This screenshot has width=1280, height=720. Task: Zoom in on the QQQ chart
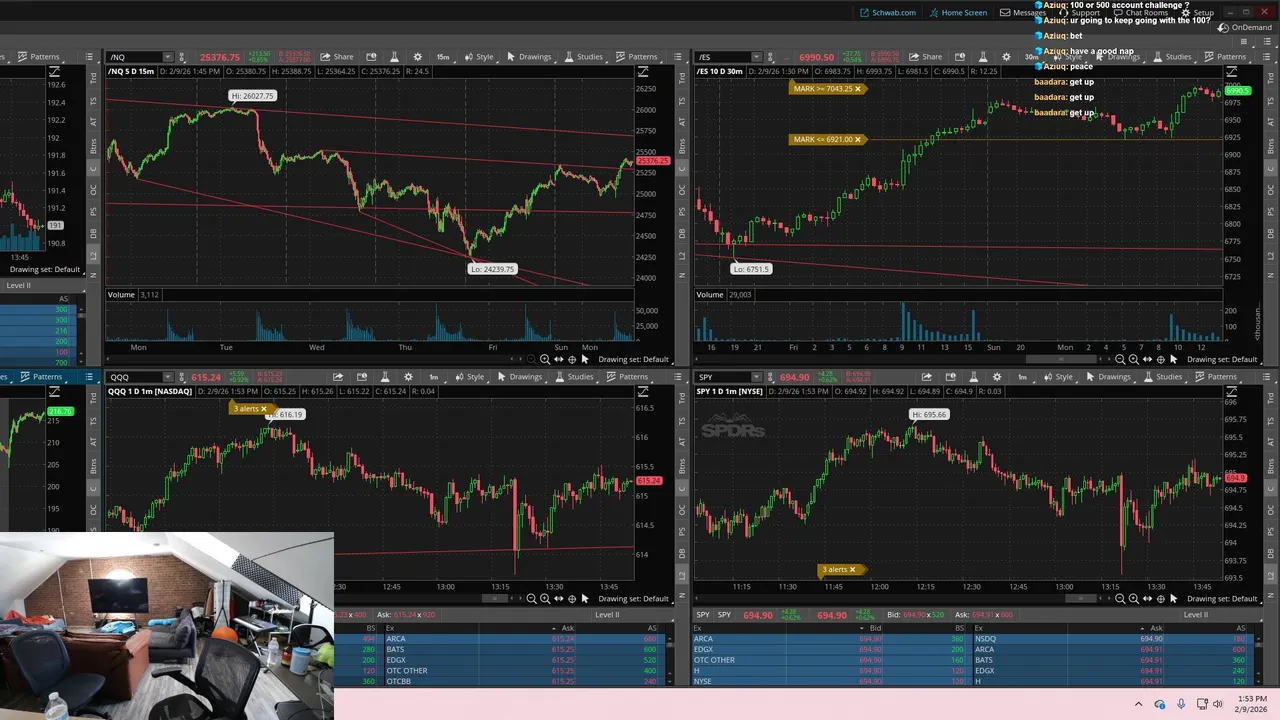click(x=545, y=599)
